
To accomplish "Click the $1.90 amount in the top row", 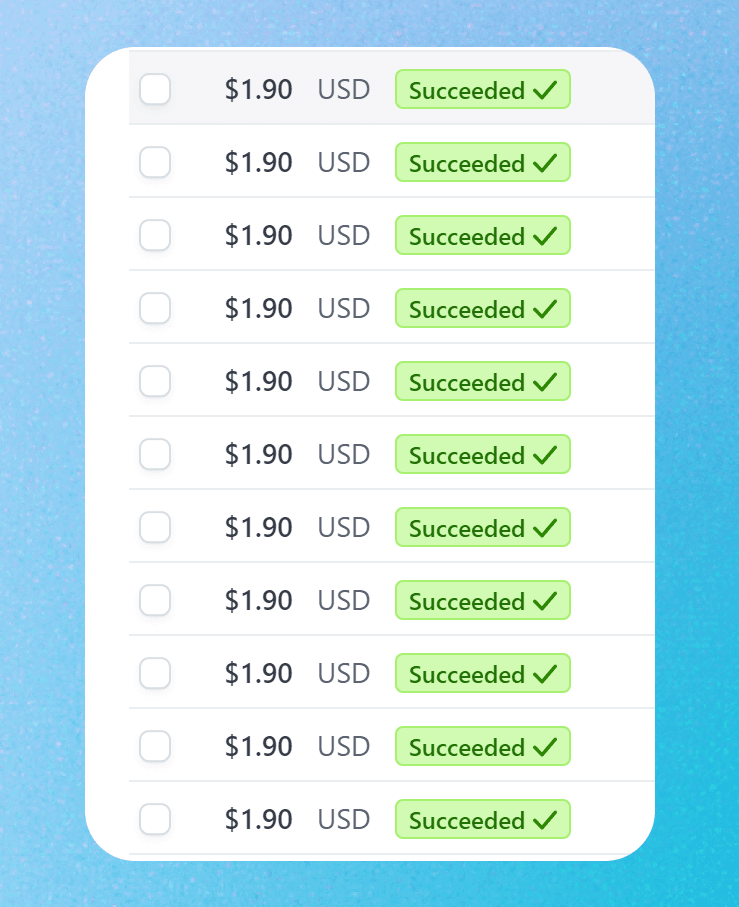I will [x=258, y=90].
